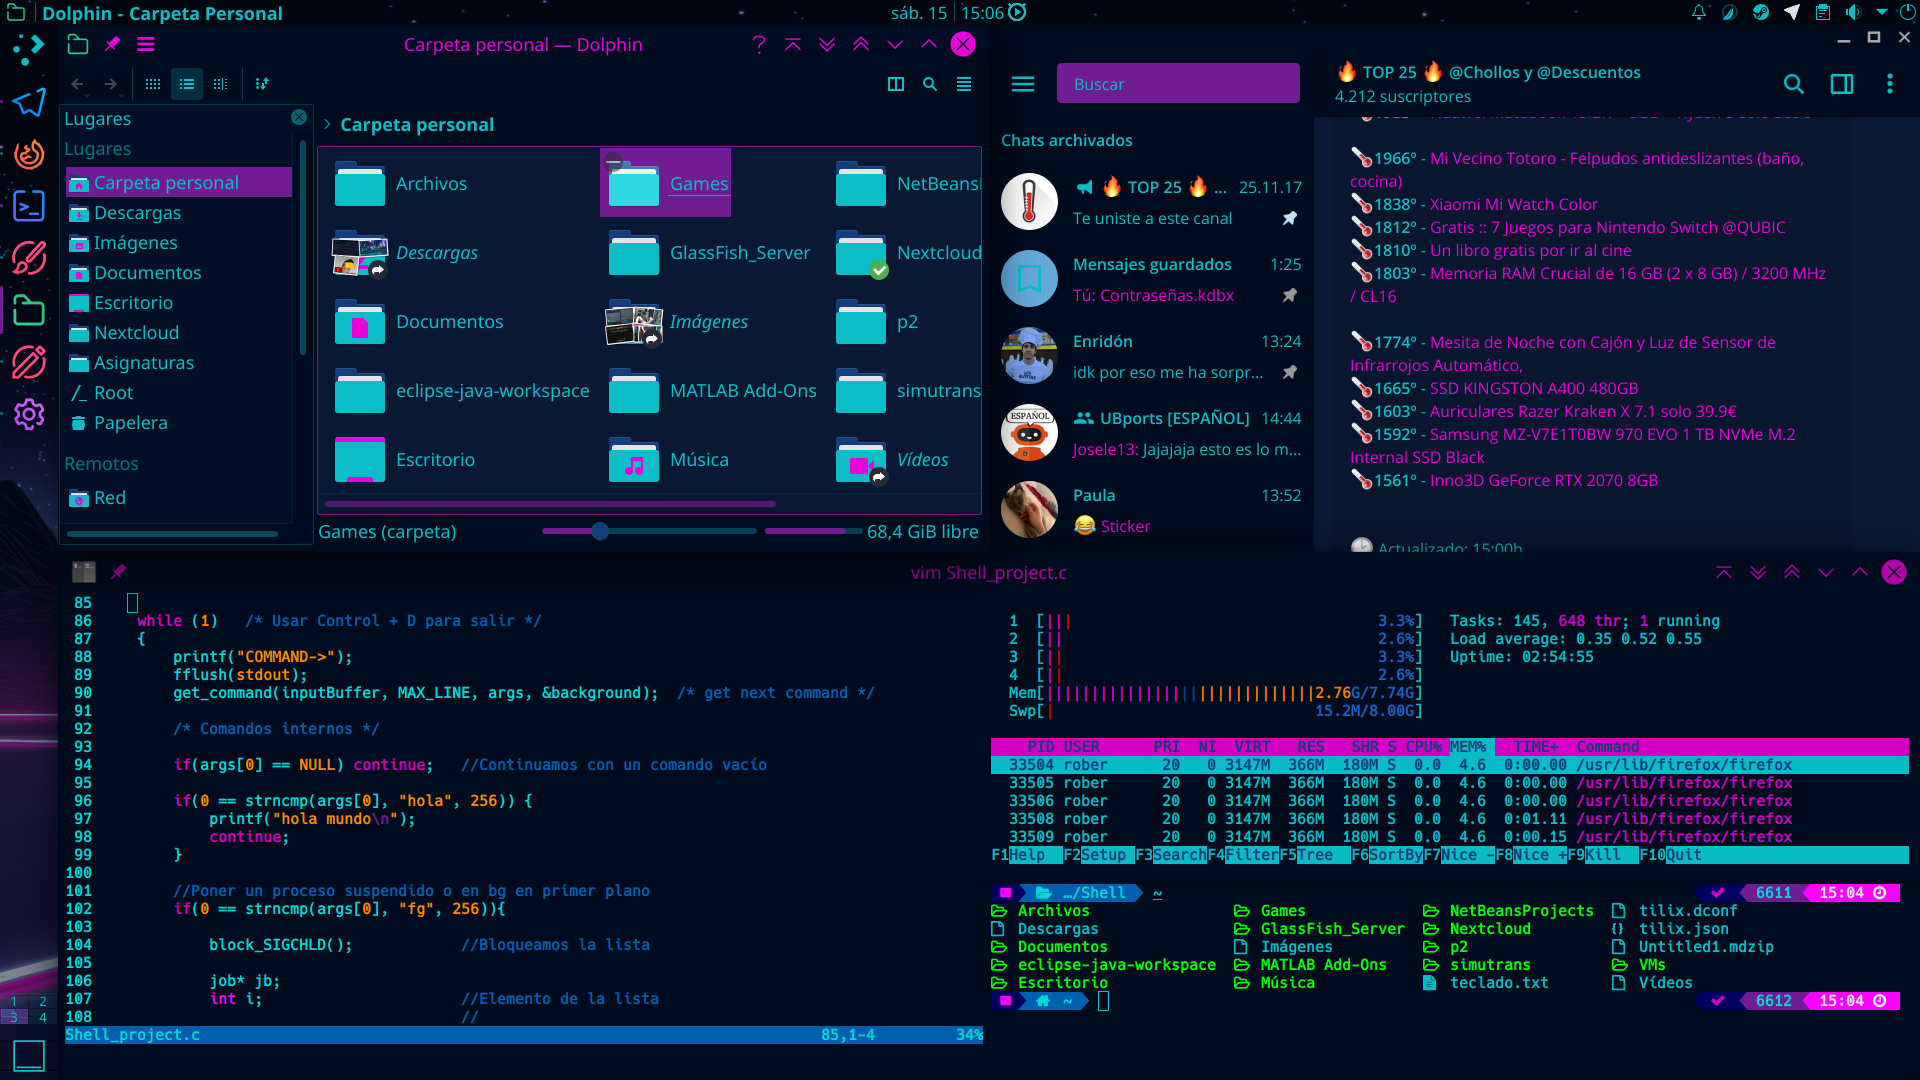Open Telegram channel three-dot menu

[x=1889, y=84]
